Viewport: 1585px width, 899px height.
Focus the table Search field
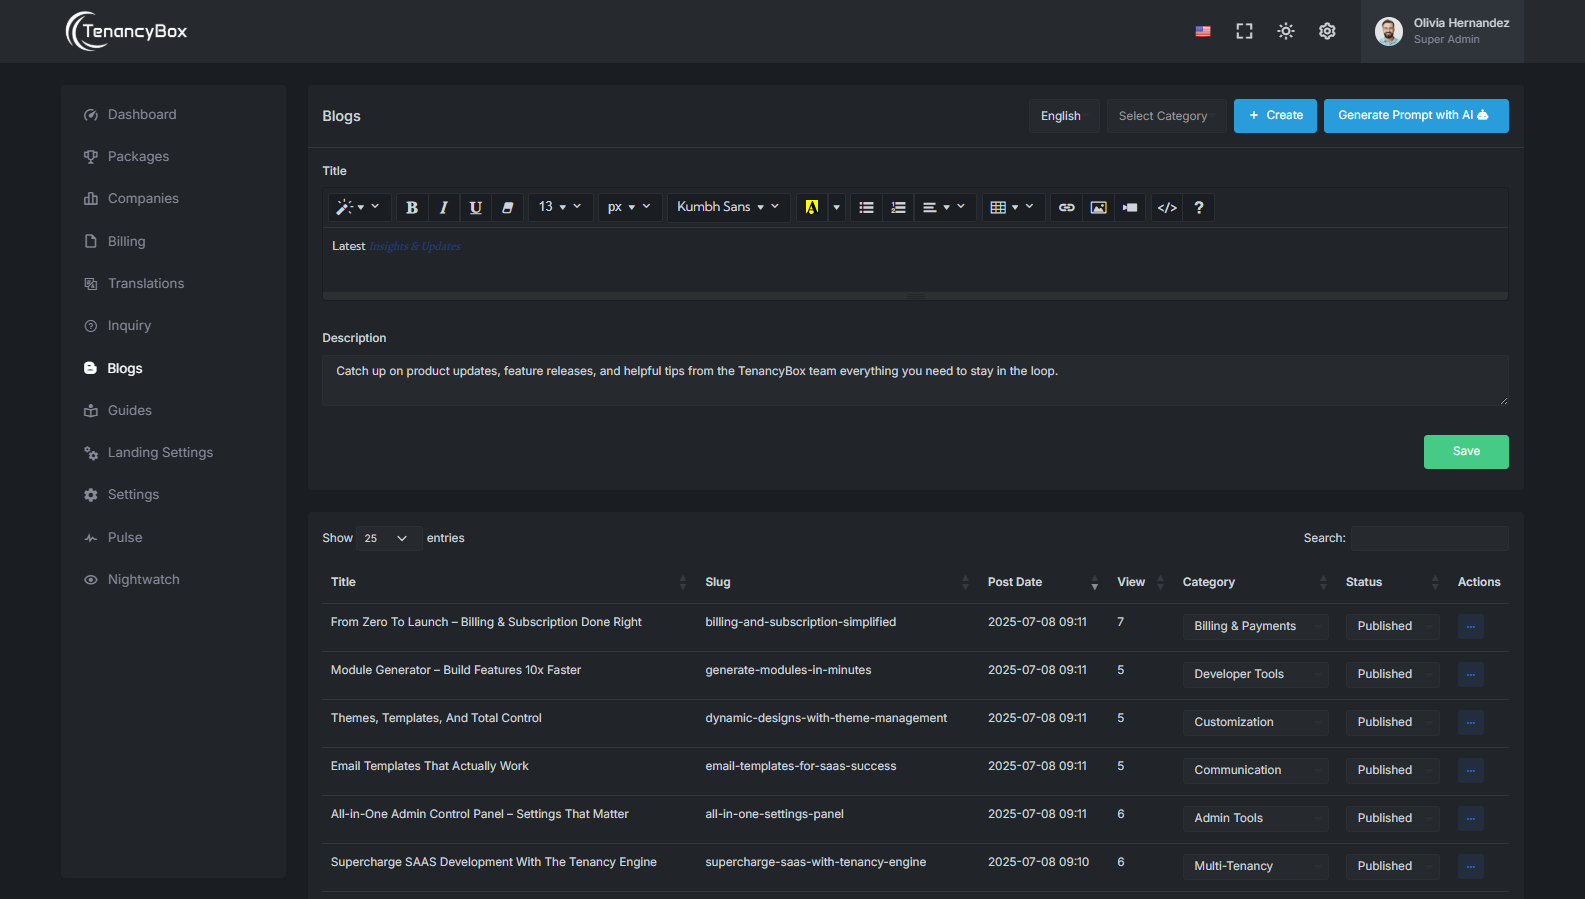[1429, 538]
